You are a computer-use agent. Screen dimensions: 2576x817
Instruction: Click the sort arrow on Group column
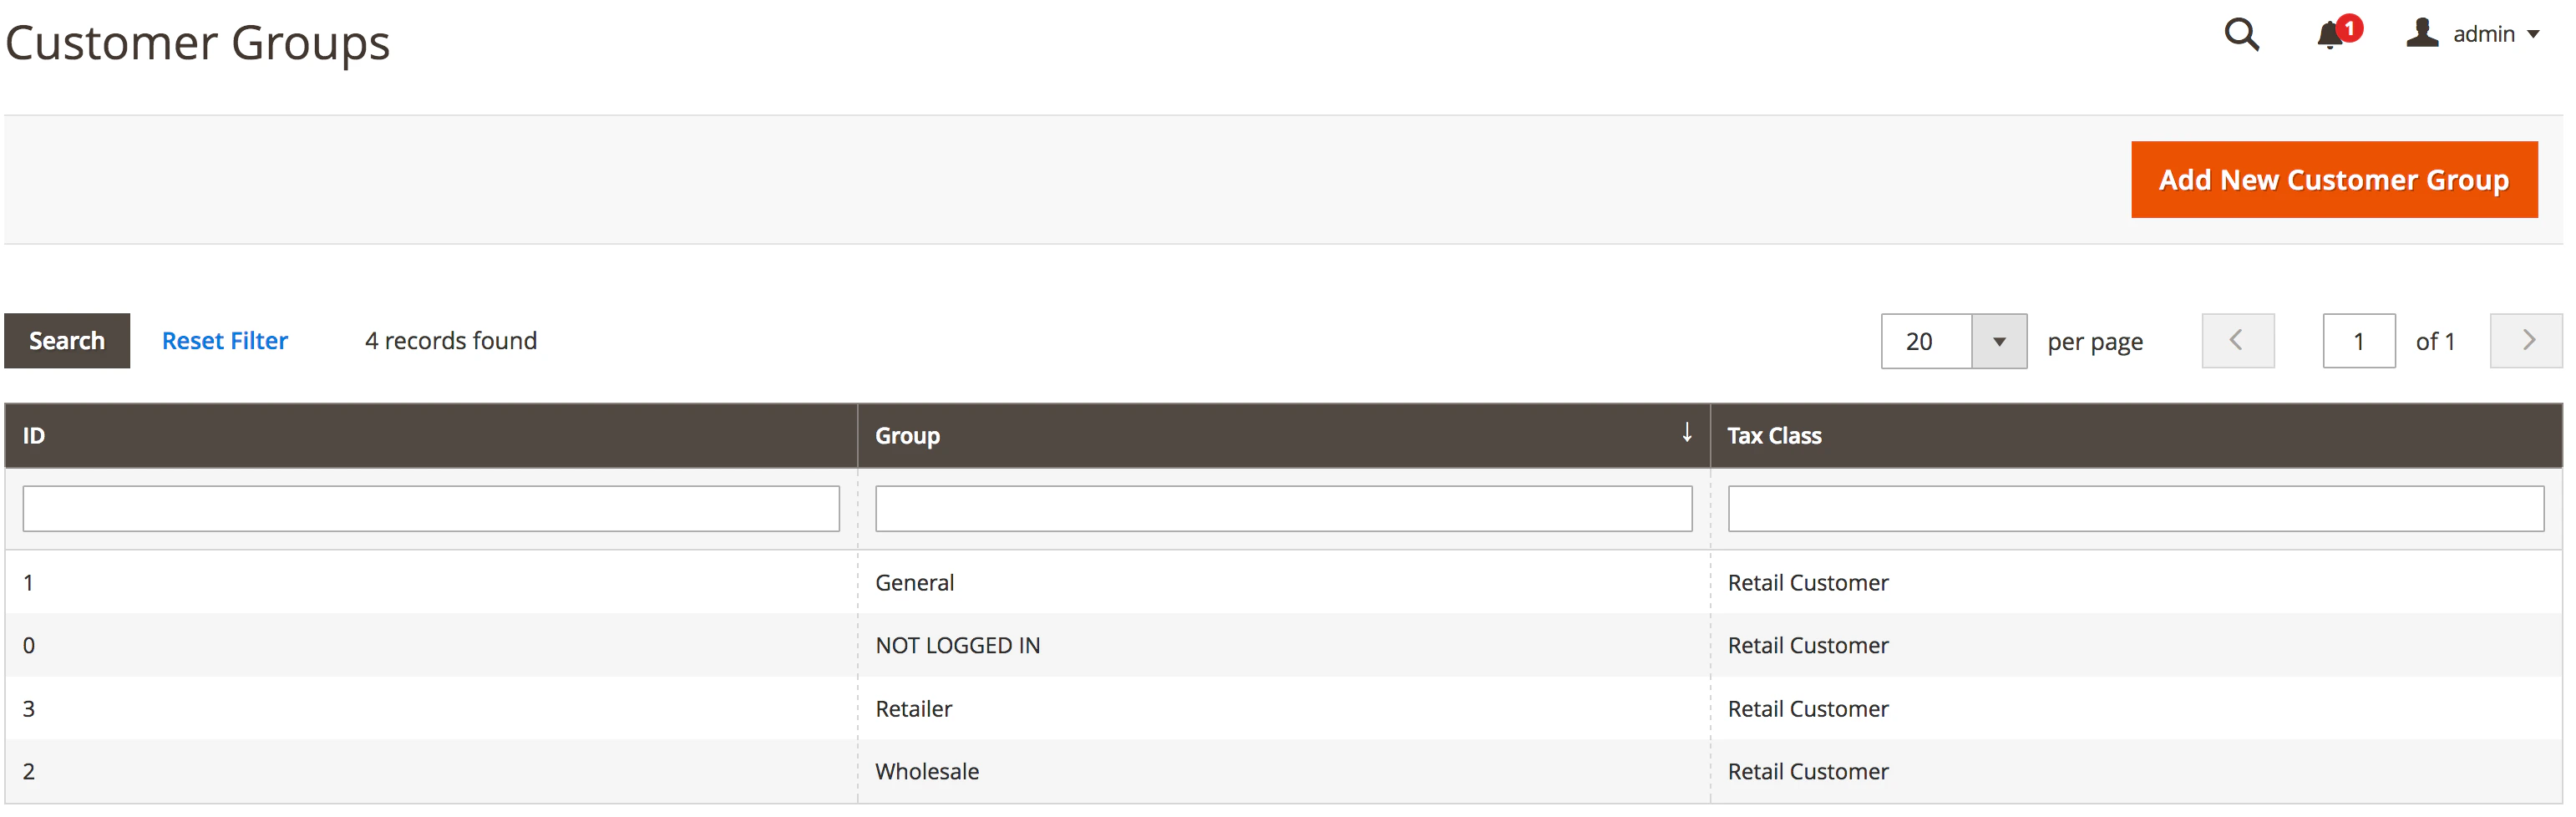pos(1687,433)
